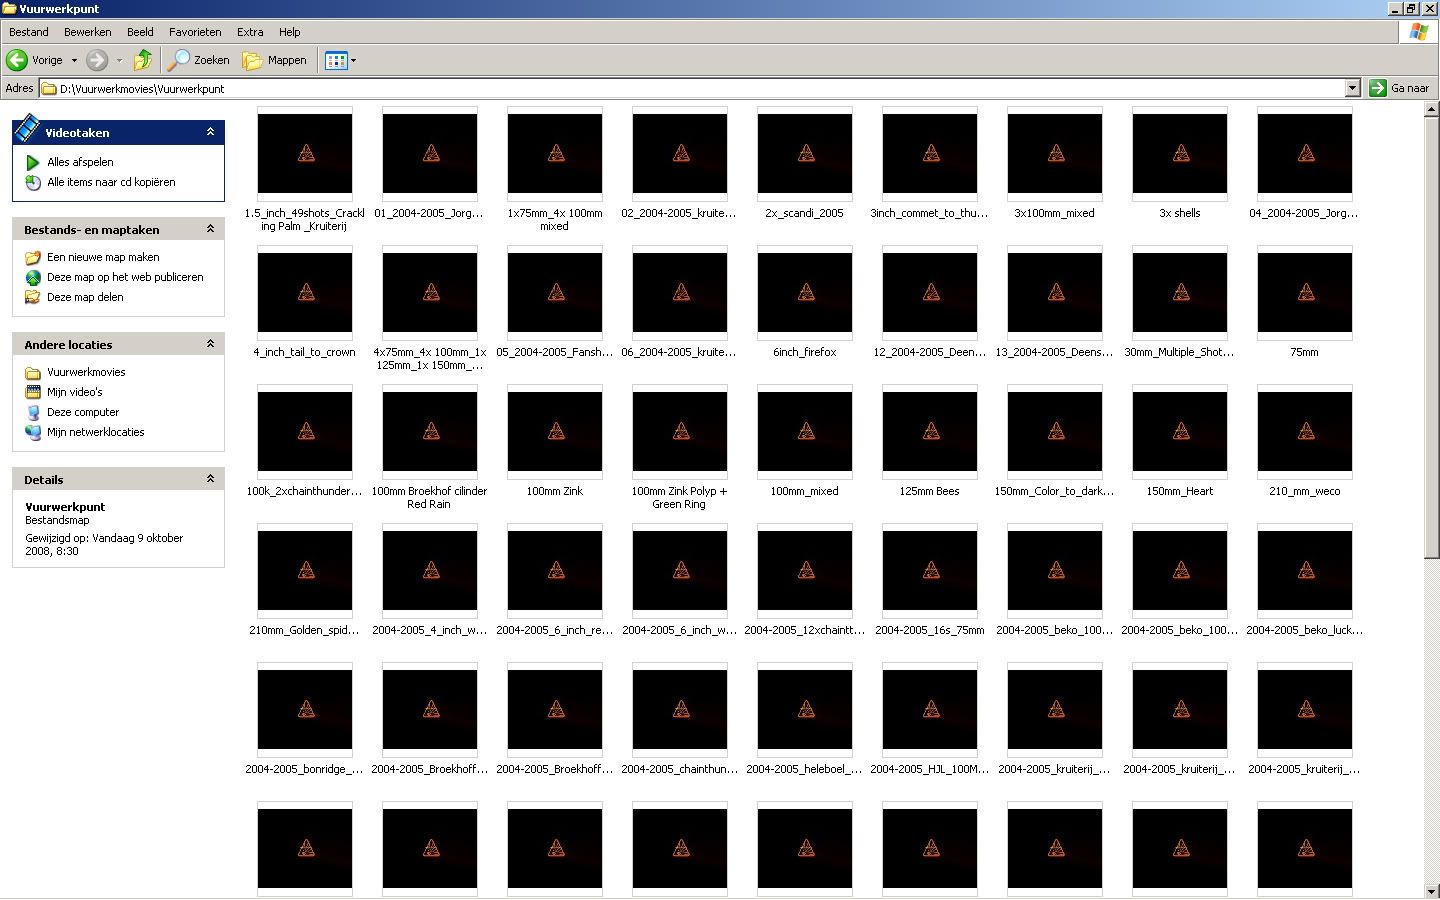
Task: Click Alle items naar cd kopiëren link
Action: (111, 182)
